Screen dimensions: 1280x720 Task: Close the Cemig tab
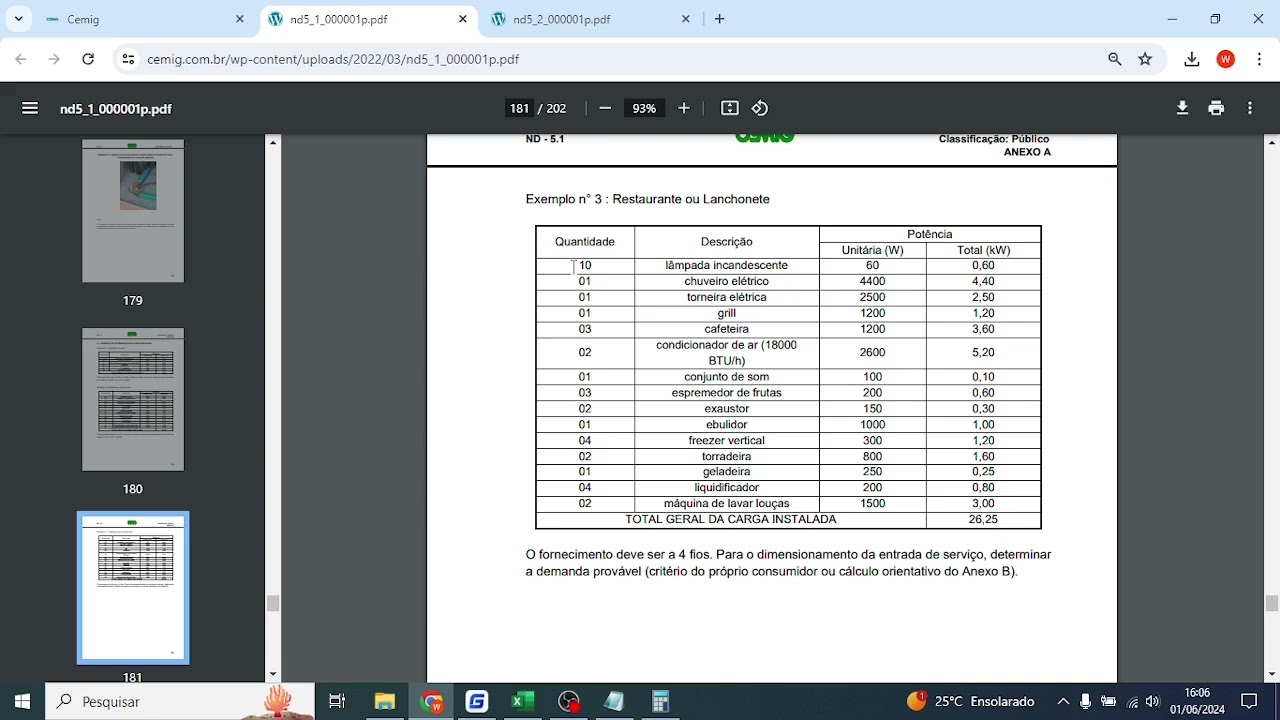tap(240, 19)
